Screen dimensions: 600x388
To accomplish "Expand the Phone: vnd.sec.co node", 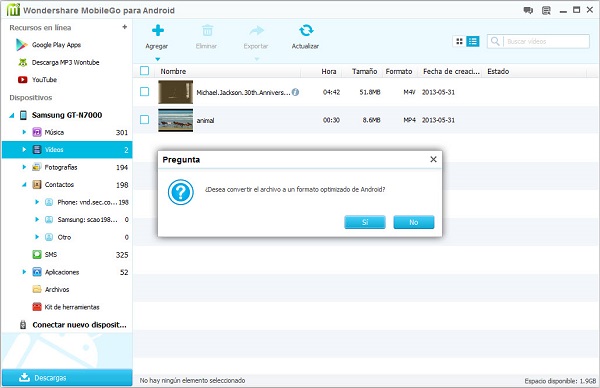I will tap(37, 202).
